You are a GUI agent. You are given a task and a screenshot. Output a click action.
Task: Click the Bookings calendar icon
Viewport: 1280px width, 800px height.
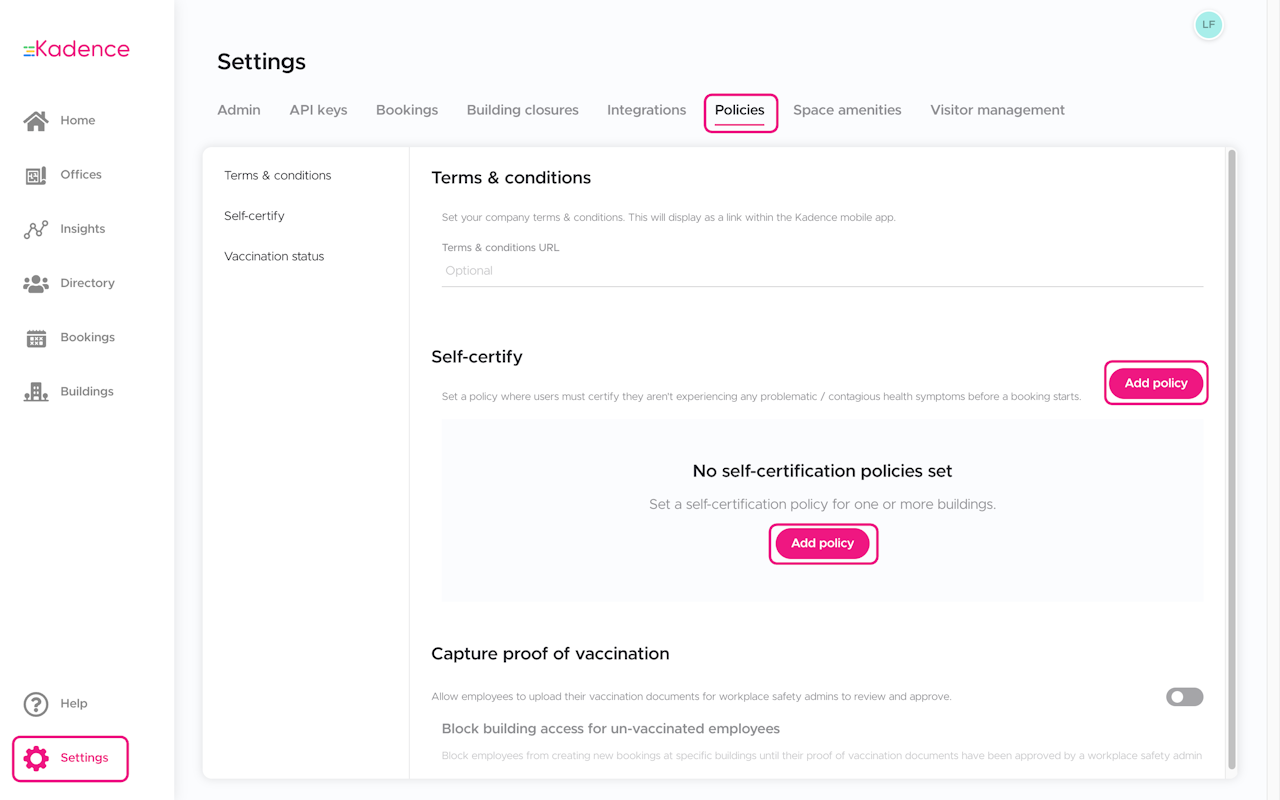[36, 338]
